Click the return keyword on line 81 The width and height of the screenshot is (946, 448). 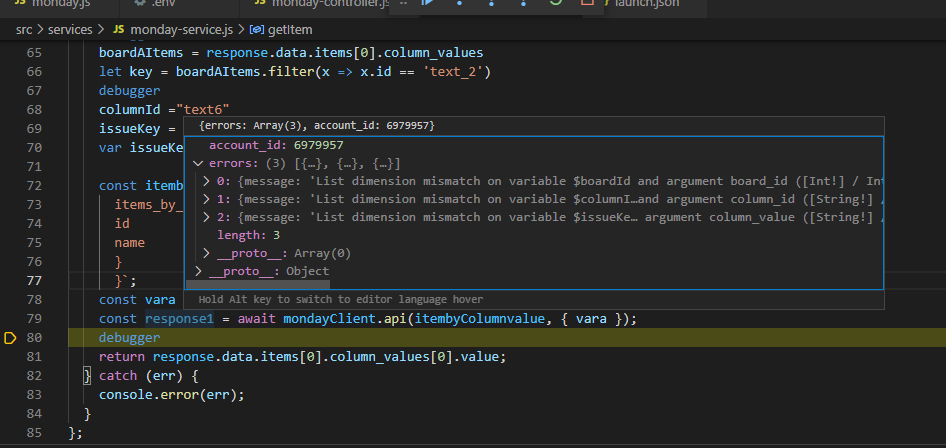point(122,357)
